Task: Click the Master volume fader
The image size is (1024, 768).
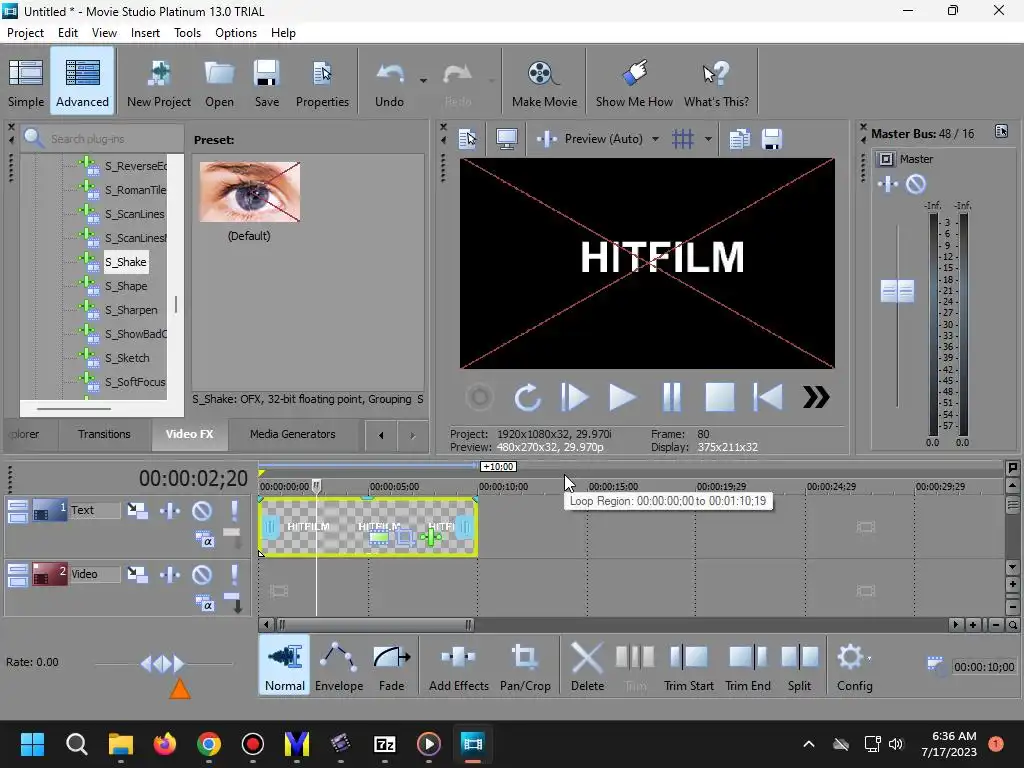Action: point(897,291)
